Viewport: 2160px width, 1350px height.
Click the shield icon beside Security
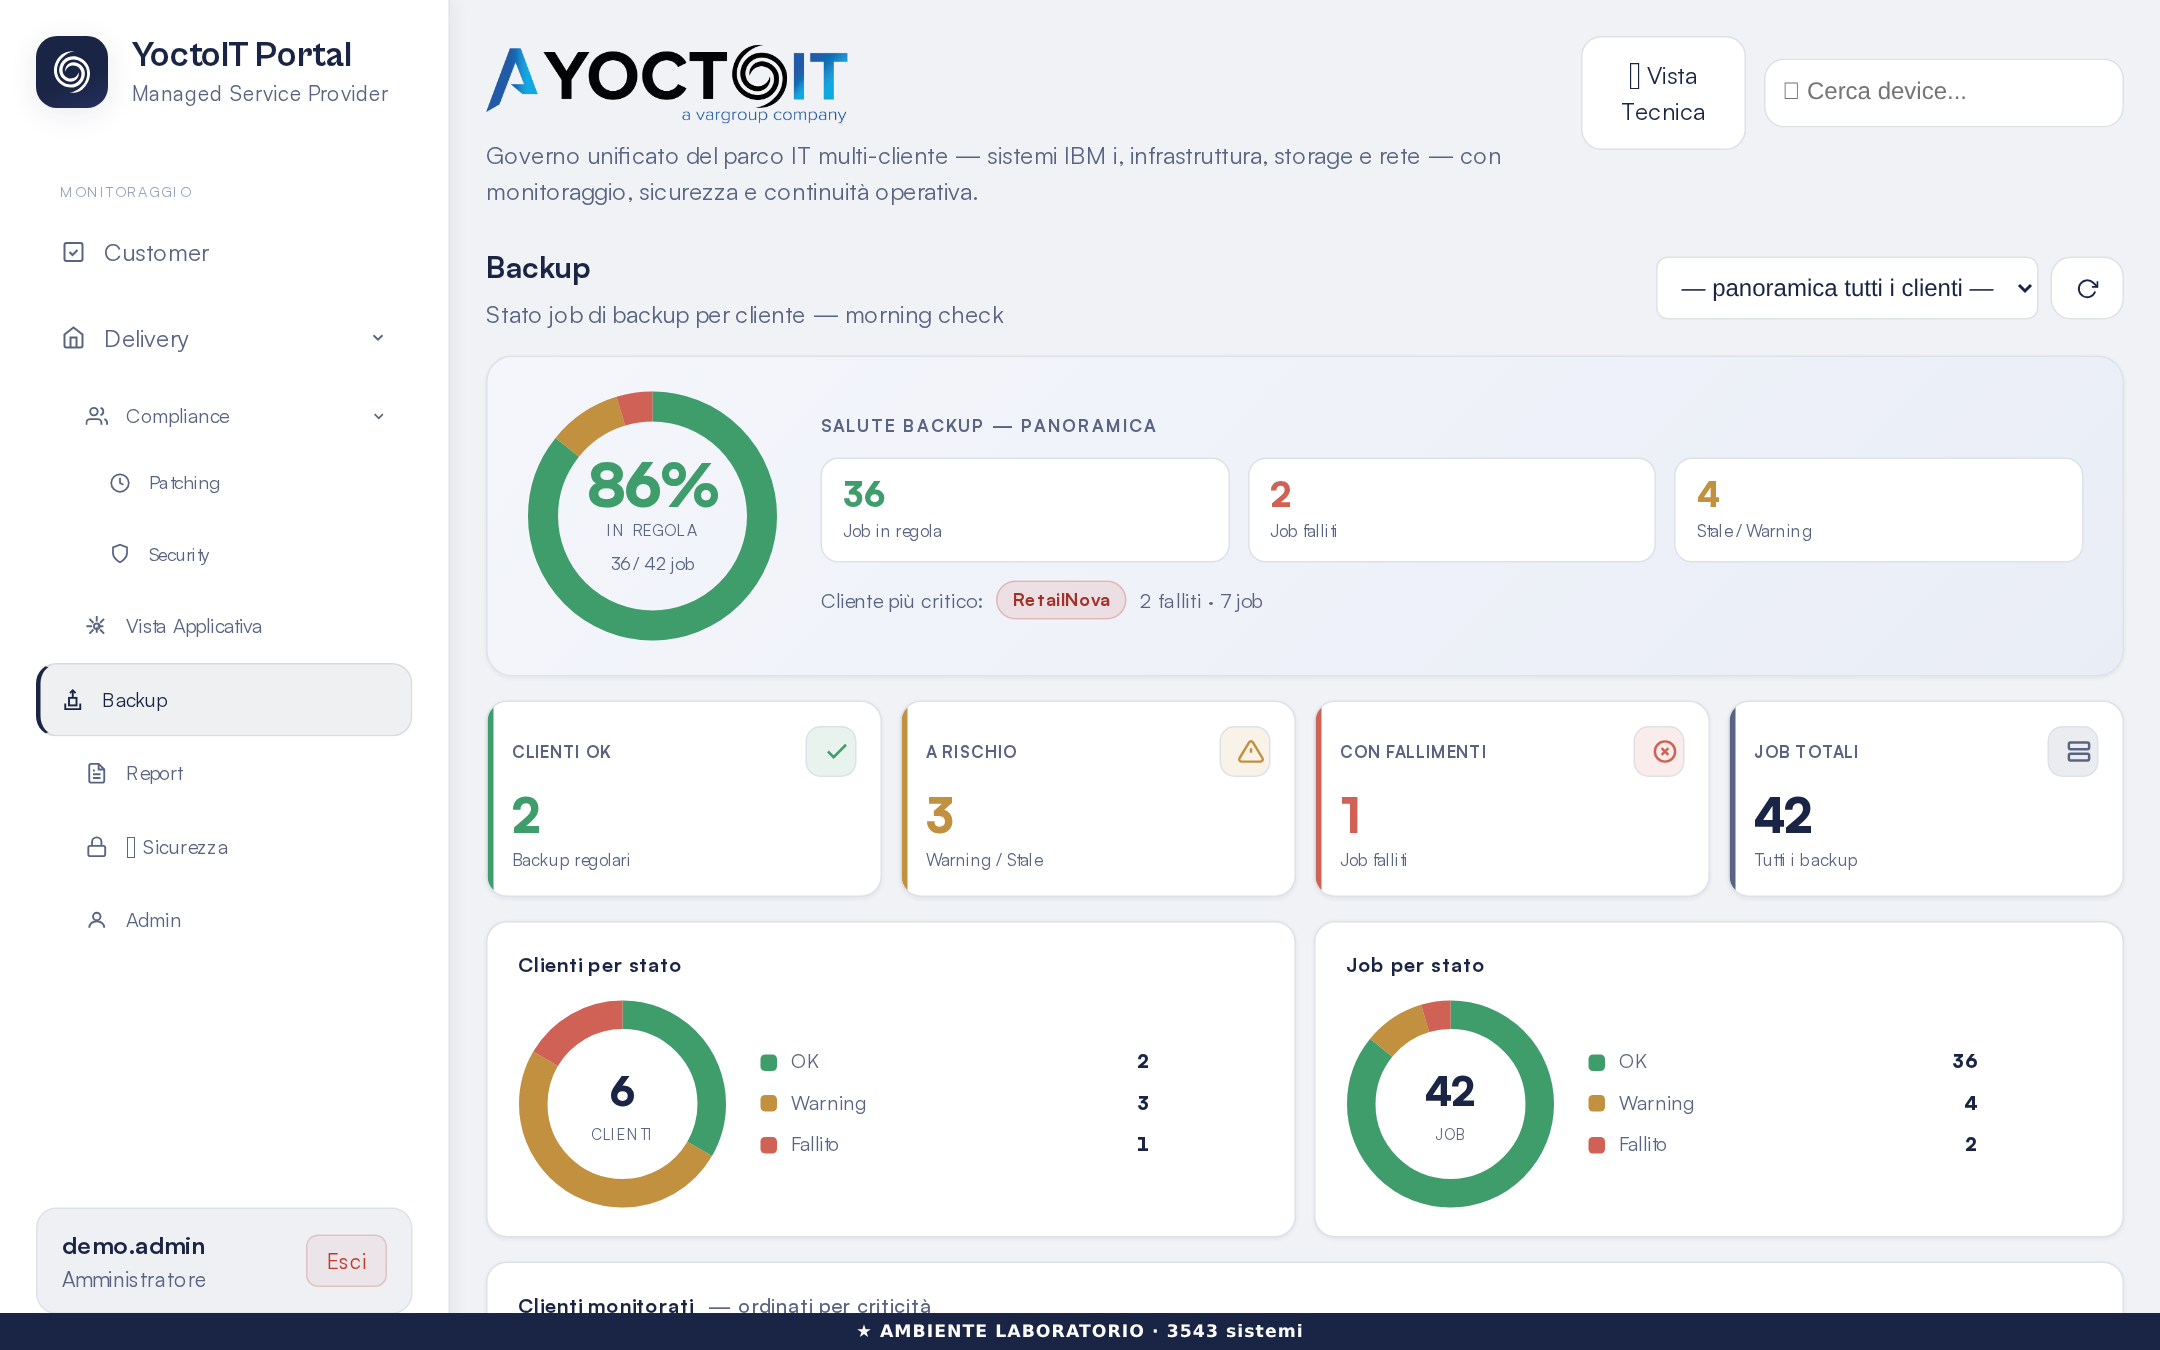tap(120, 554)
